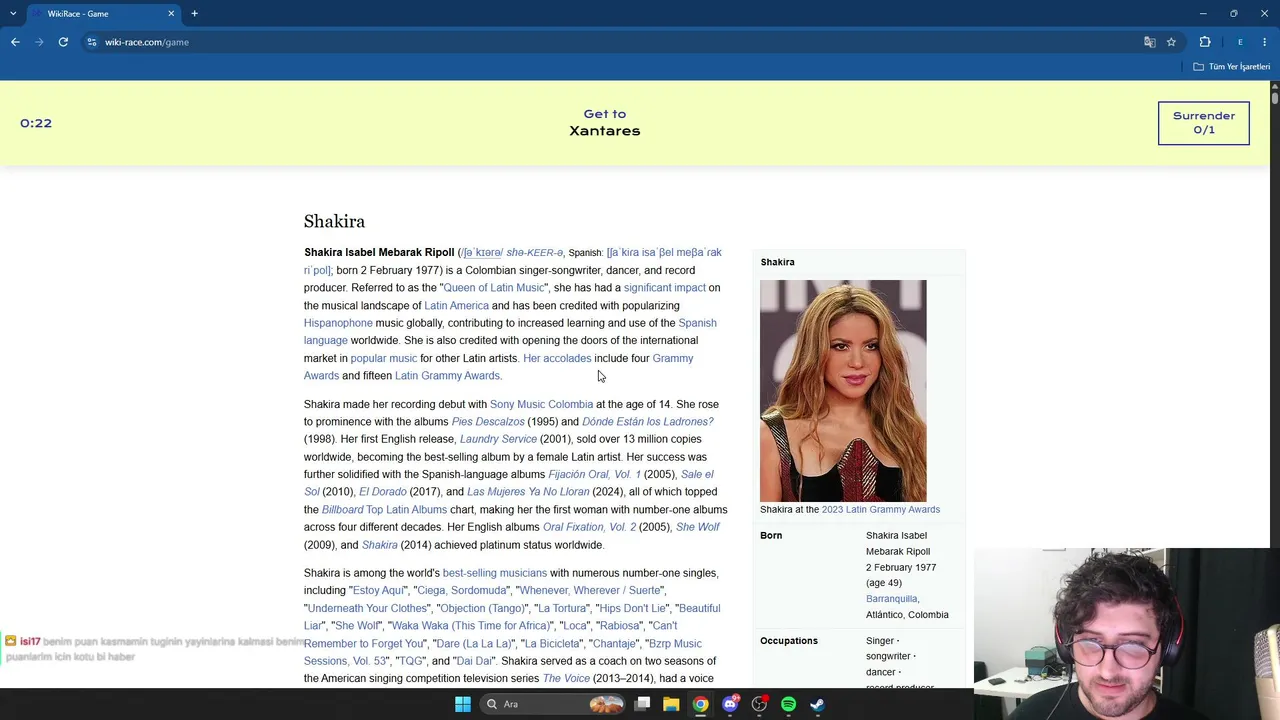Open the Objection (Tango) link

click(483, 608)
